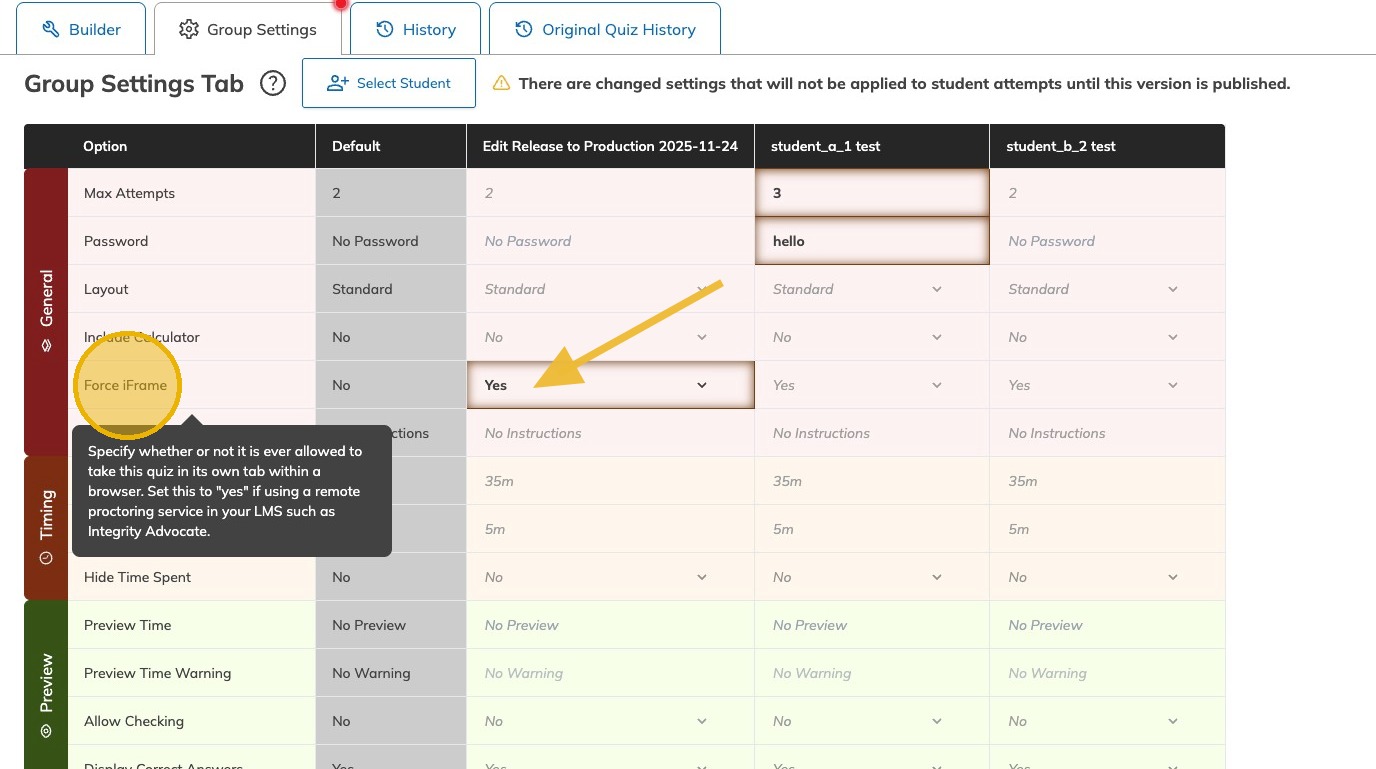Click the yellow warning triangle icon

(501, 84)
